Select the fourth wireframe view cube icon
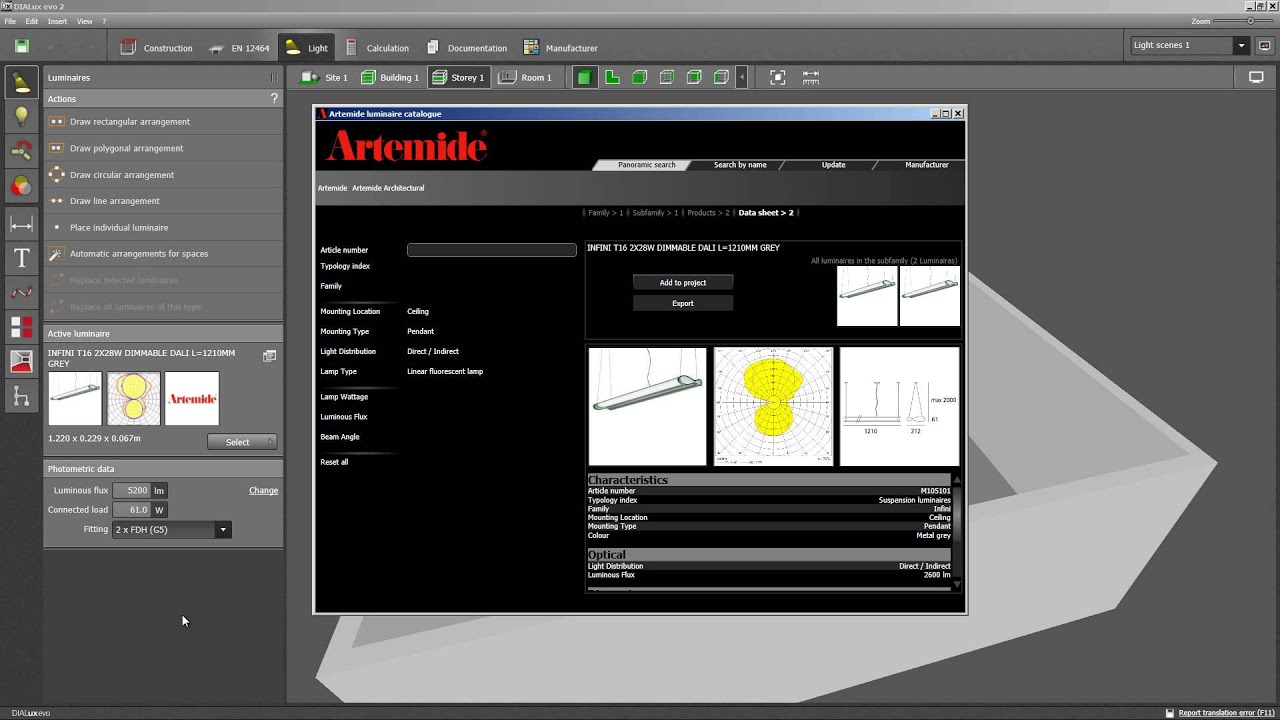 (666, 77)
